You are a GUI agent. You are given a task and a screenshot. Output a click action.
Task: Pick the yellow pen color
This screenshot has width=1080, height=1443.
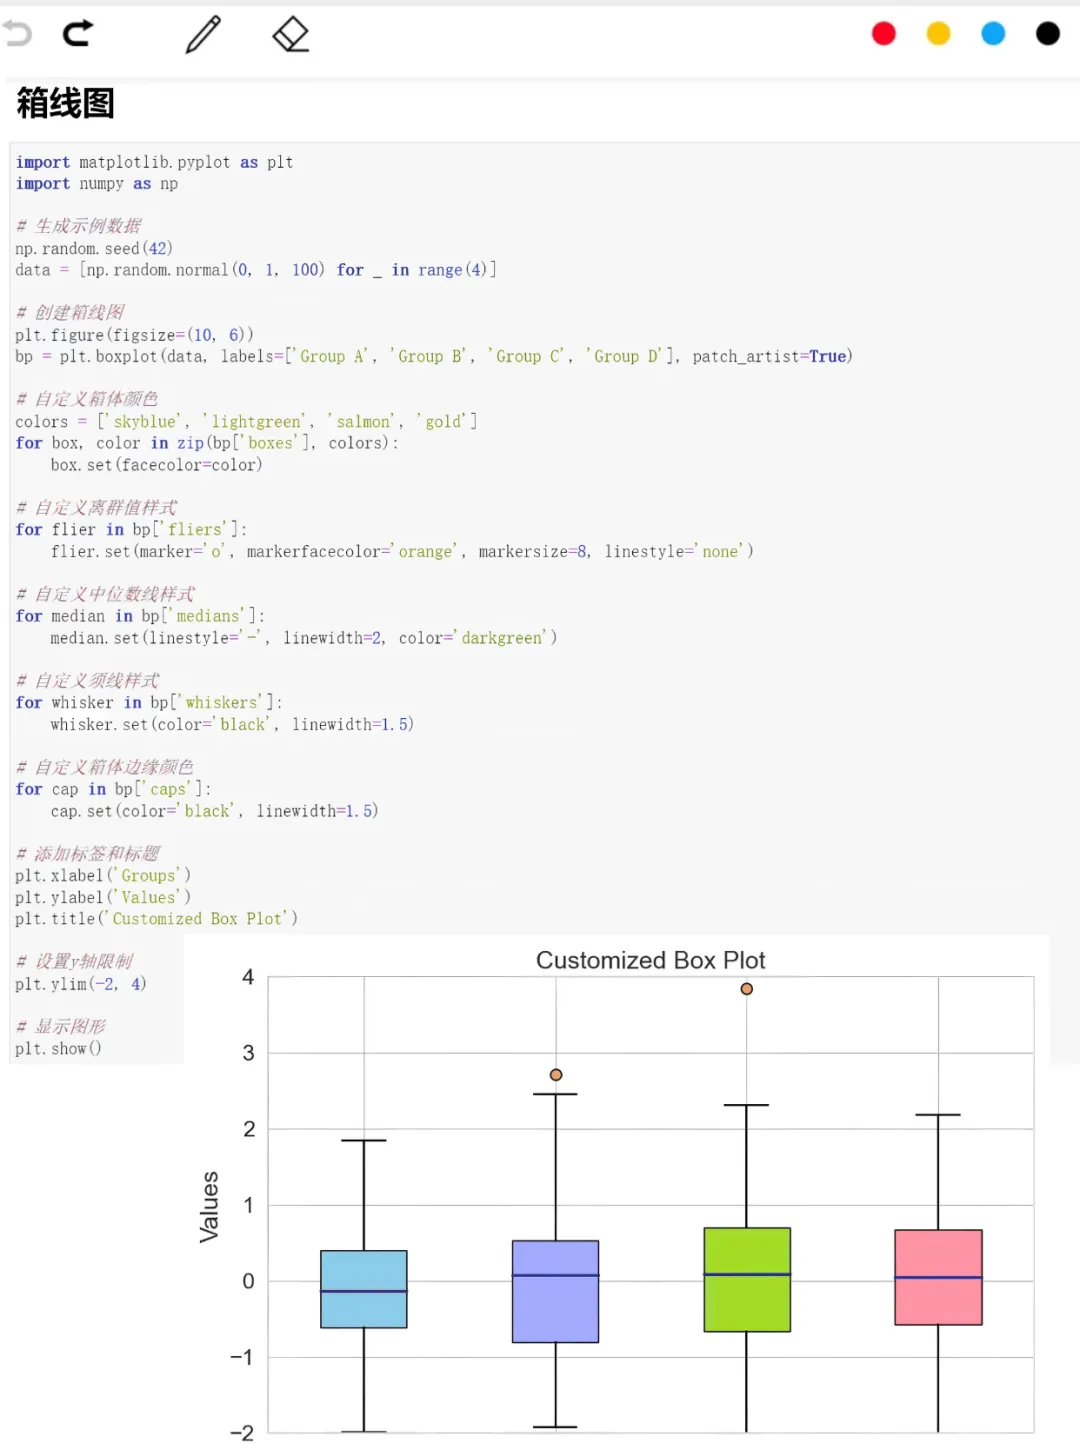click(938, 34)
